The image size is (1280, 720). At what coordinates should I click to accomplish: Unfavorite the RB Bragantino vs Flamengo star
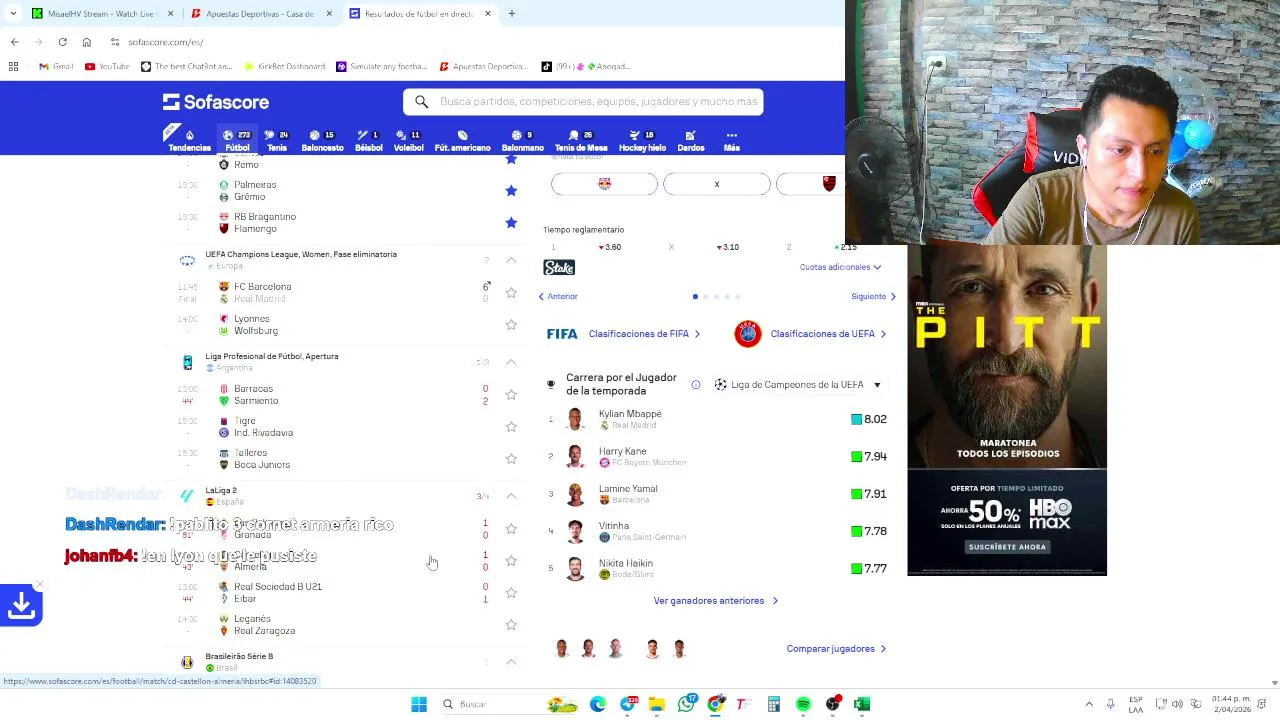click(511, 222)
